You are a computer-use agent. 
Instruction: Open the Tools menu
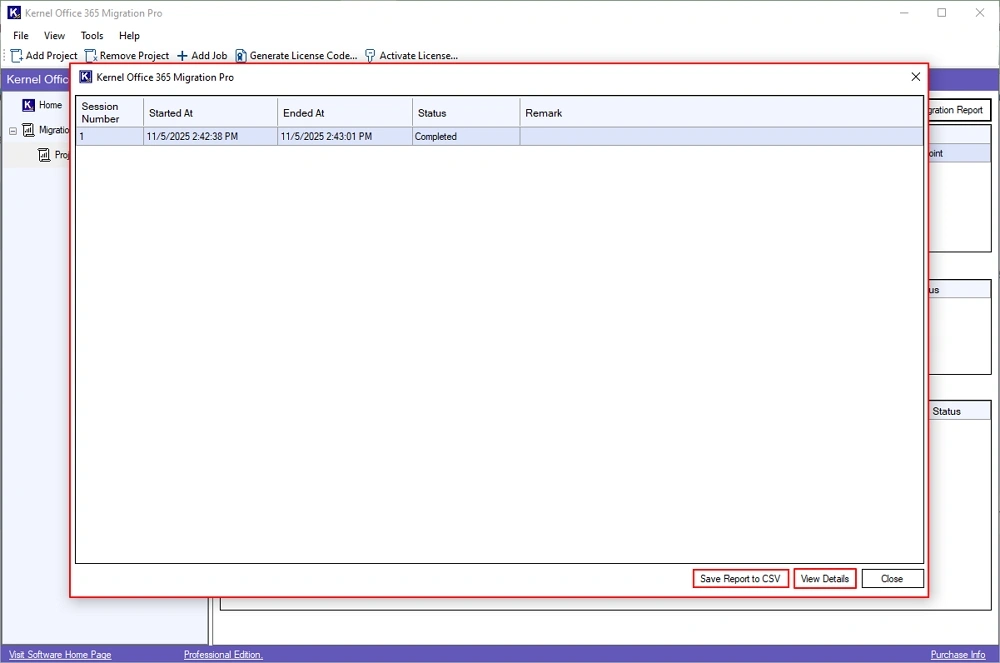[92, 36]
